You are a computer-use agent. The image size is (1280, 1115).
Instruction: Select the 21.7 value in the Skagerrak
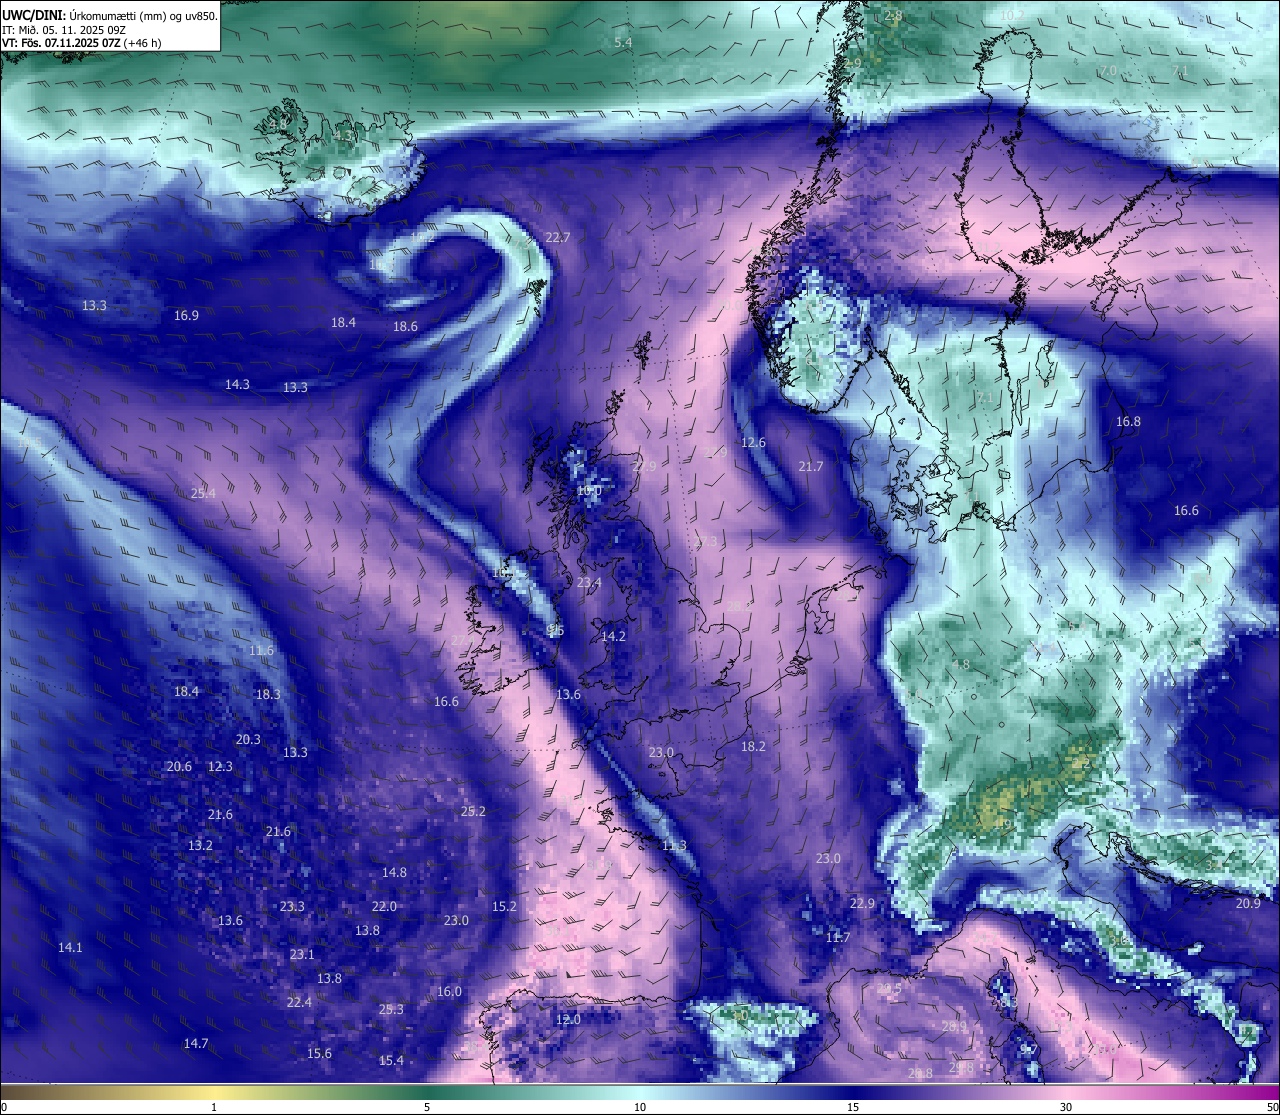click(x=811, y=466)
